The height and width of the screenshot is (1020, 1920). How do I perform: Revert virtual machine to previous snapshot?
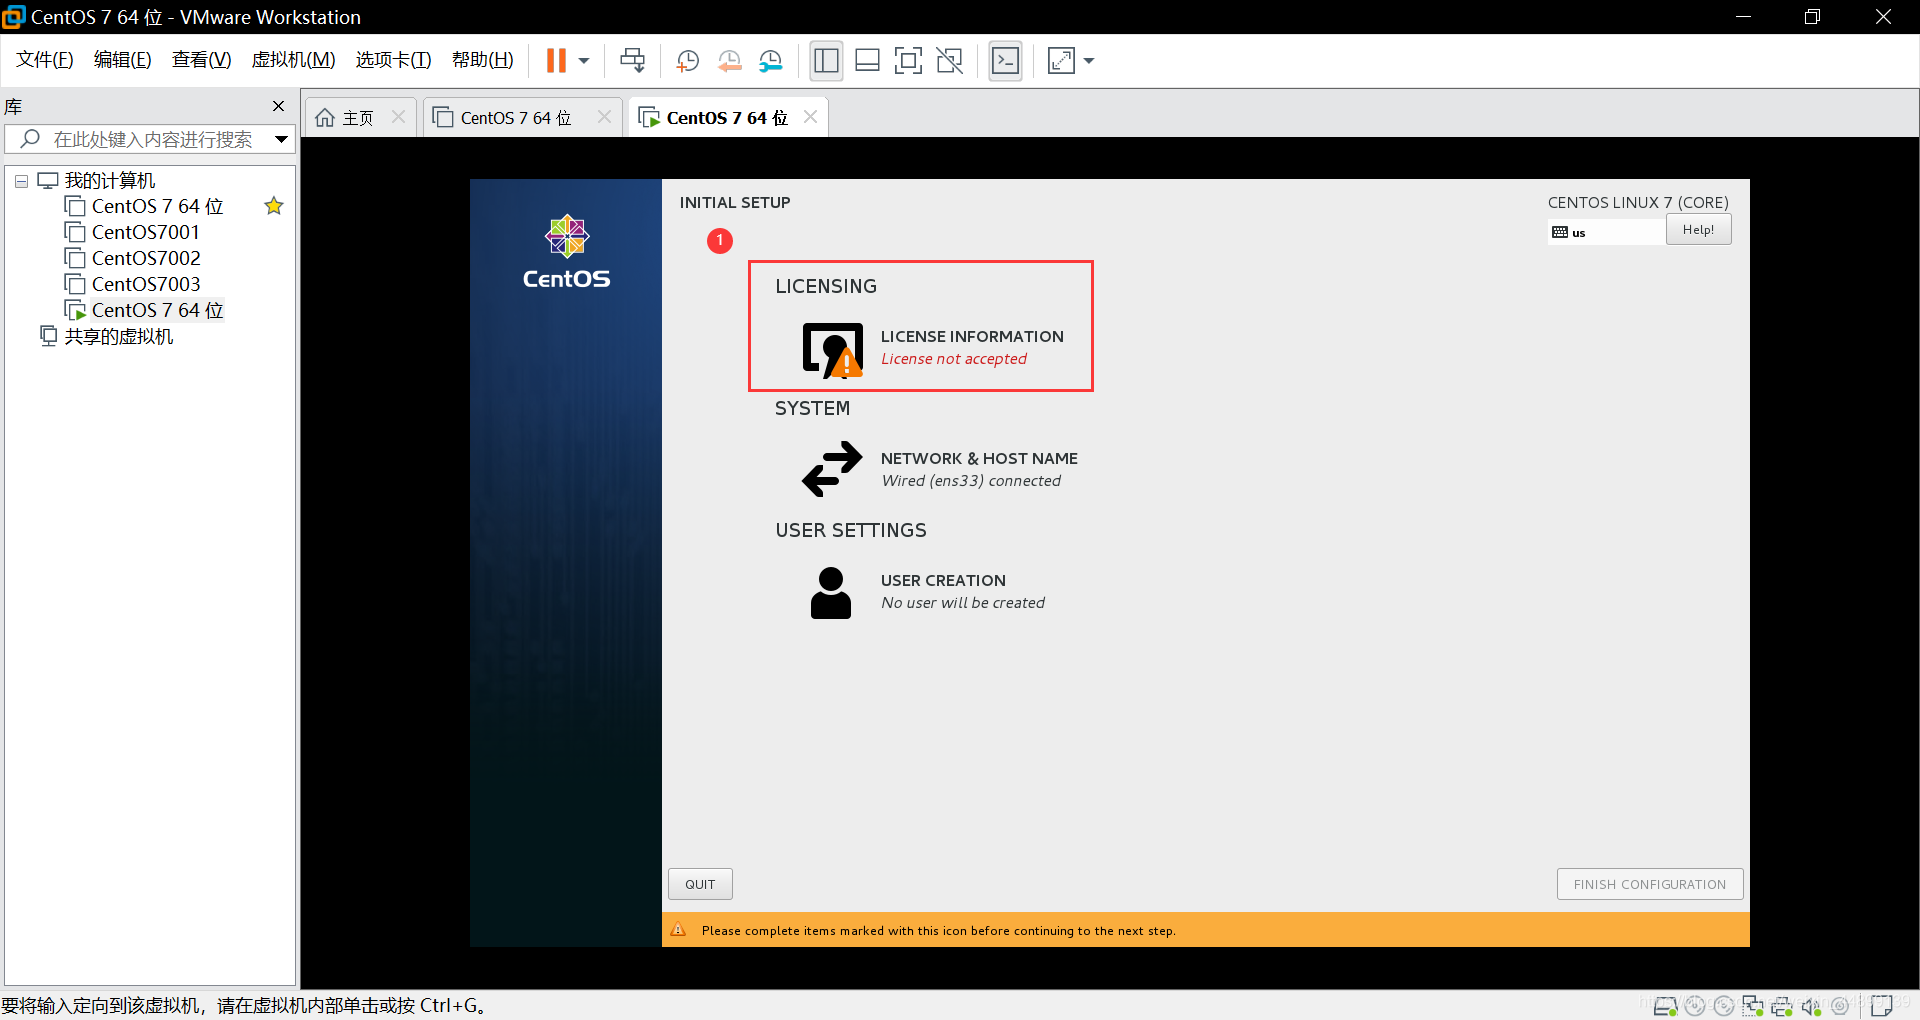(729, 61)
